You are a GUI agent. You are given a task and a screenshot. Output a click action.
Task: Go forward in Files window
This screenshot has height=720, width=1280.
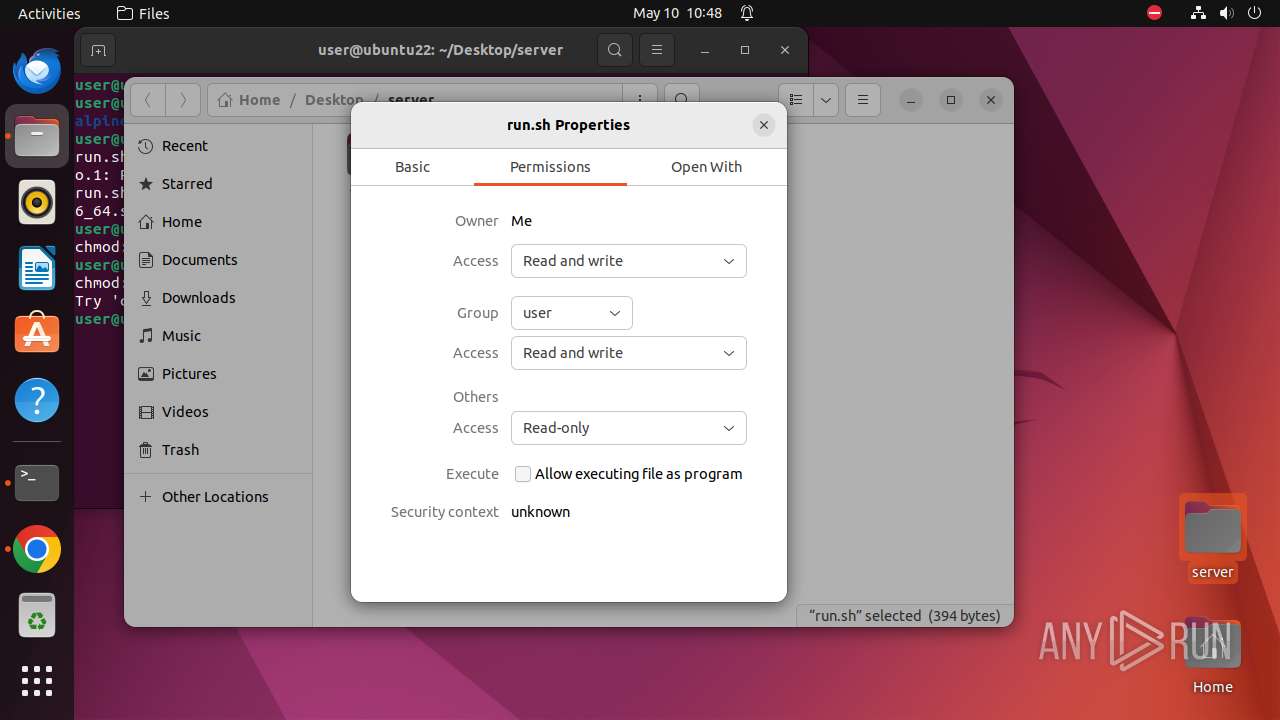click(182, 100)
